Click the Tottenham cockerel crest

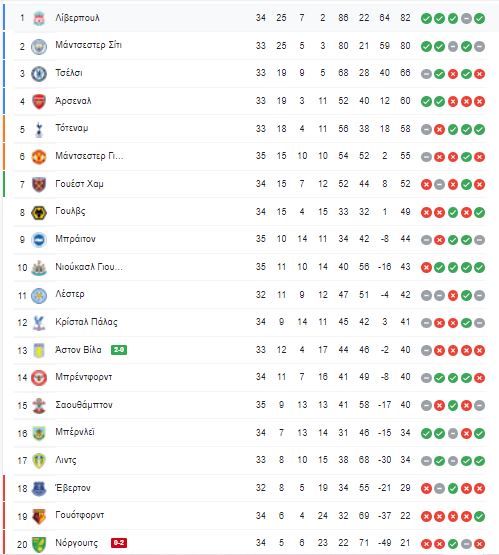[39, 130]
